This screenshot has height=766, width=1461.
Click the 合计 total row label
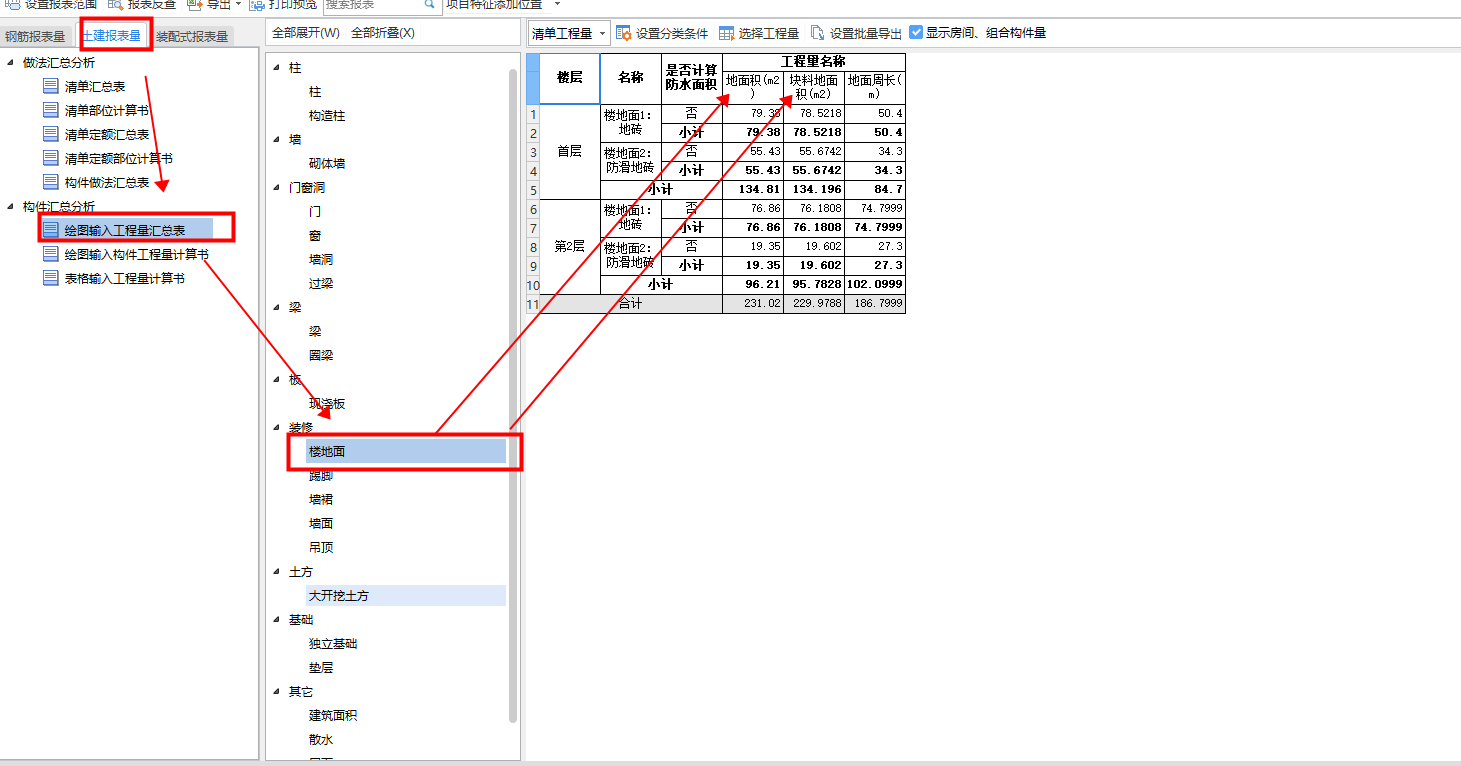631,304
